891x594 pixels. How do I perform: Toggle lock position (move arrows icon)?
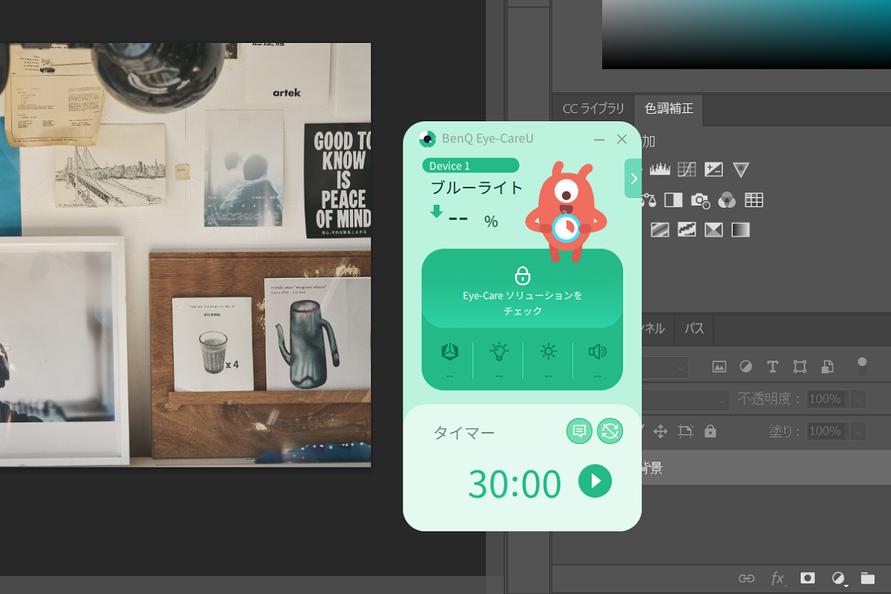[x=660, y=431]
